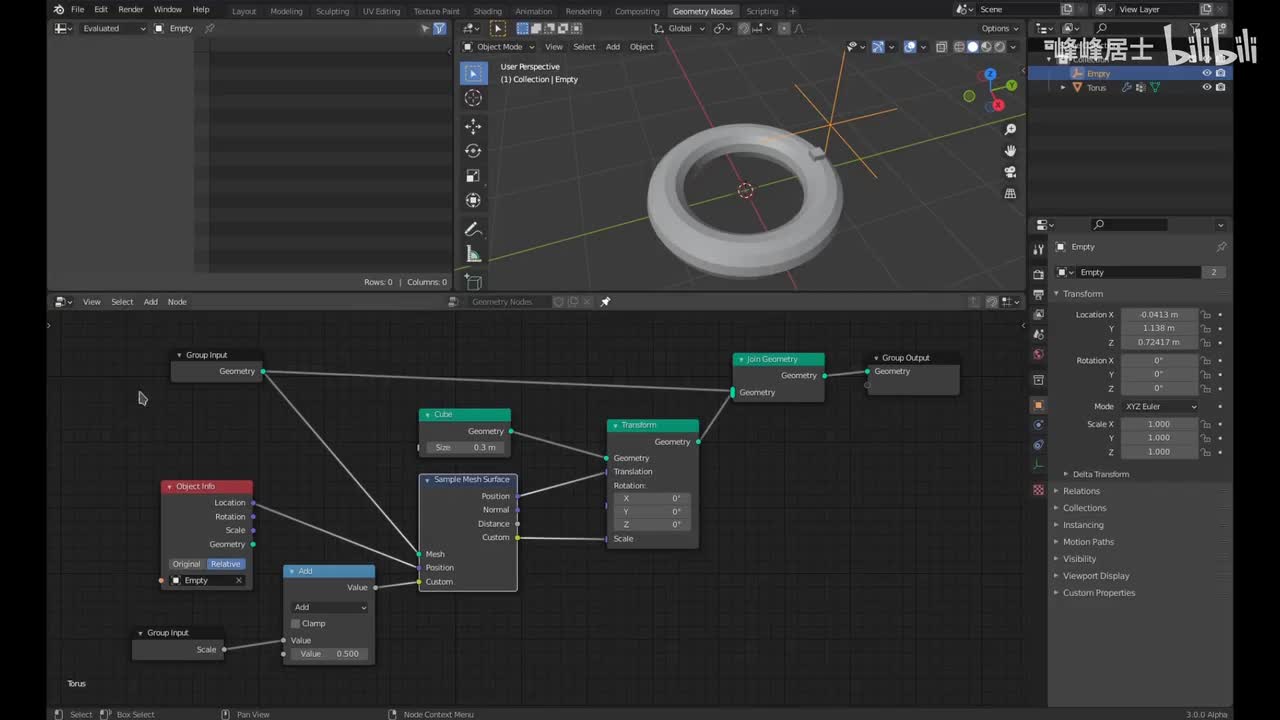Click the Value 0.500 slider field
This screenshot has height=720, width=1280.
pyautogui.click(x=330, y=654)
